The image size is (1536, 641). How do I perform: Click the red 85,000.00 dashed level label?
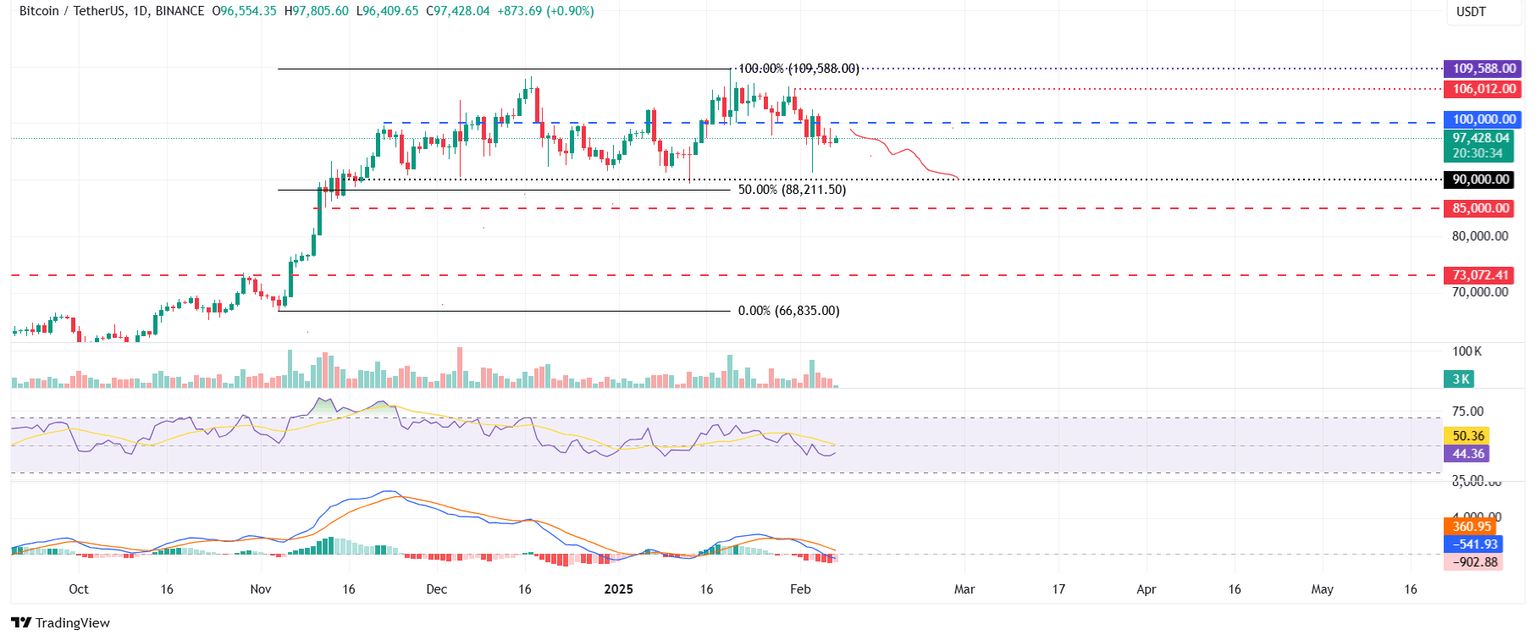(x=1479, y=208)
